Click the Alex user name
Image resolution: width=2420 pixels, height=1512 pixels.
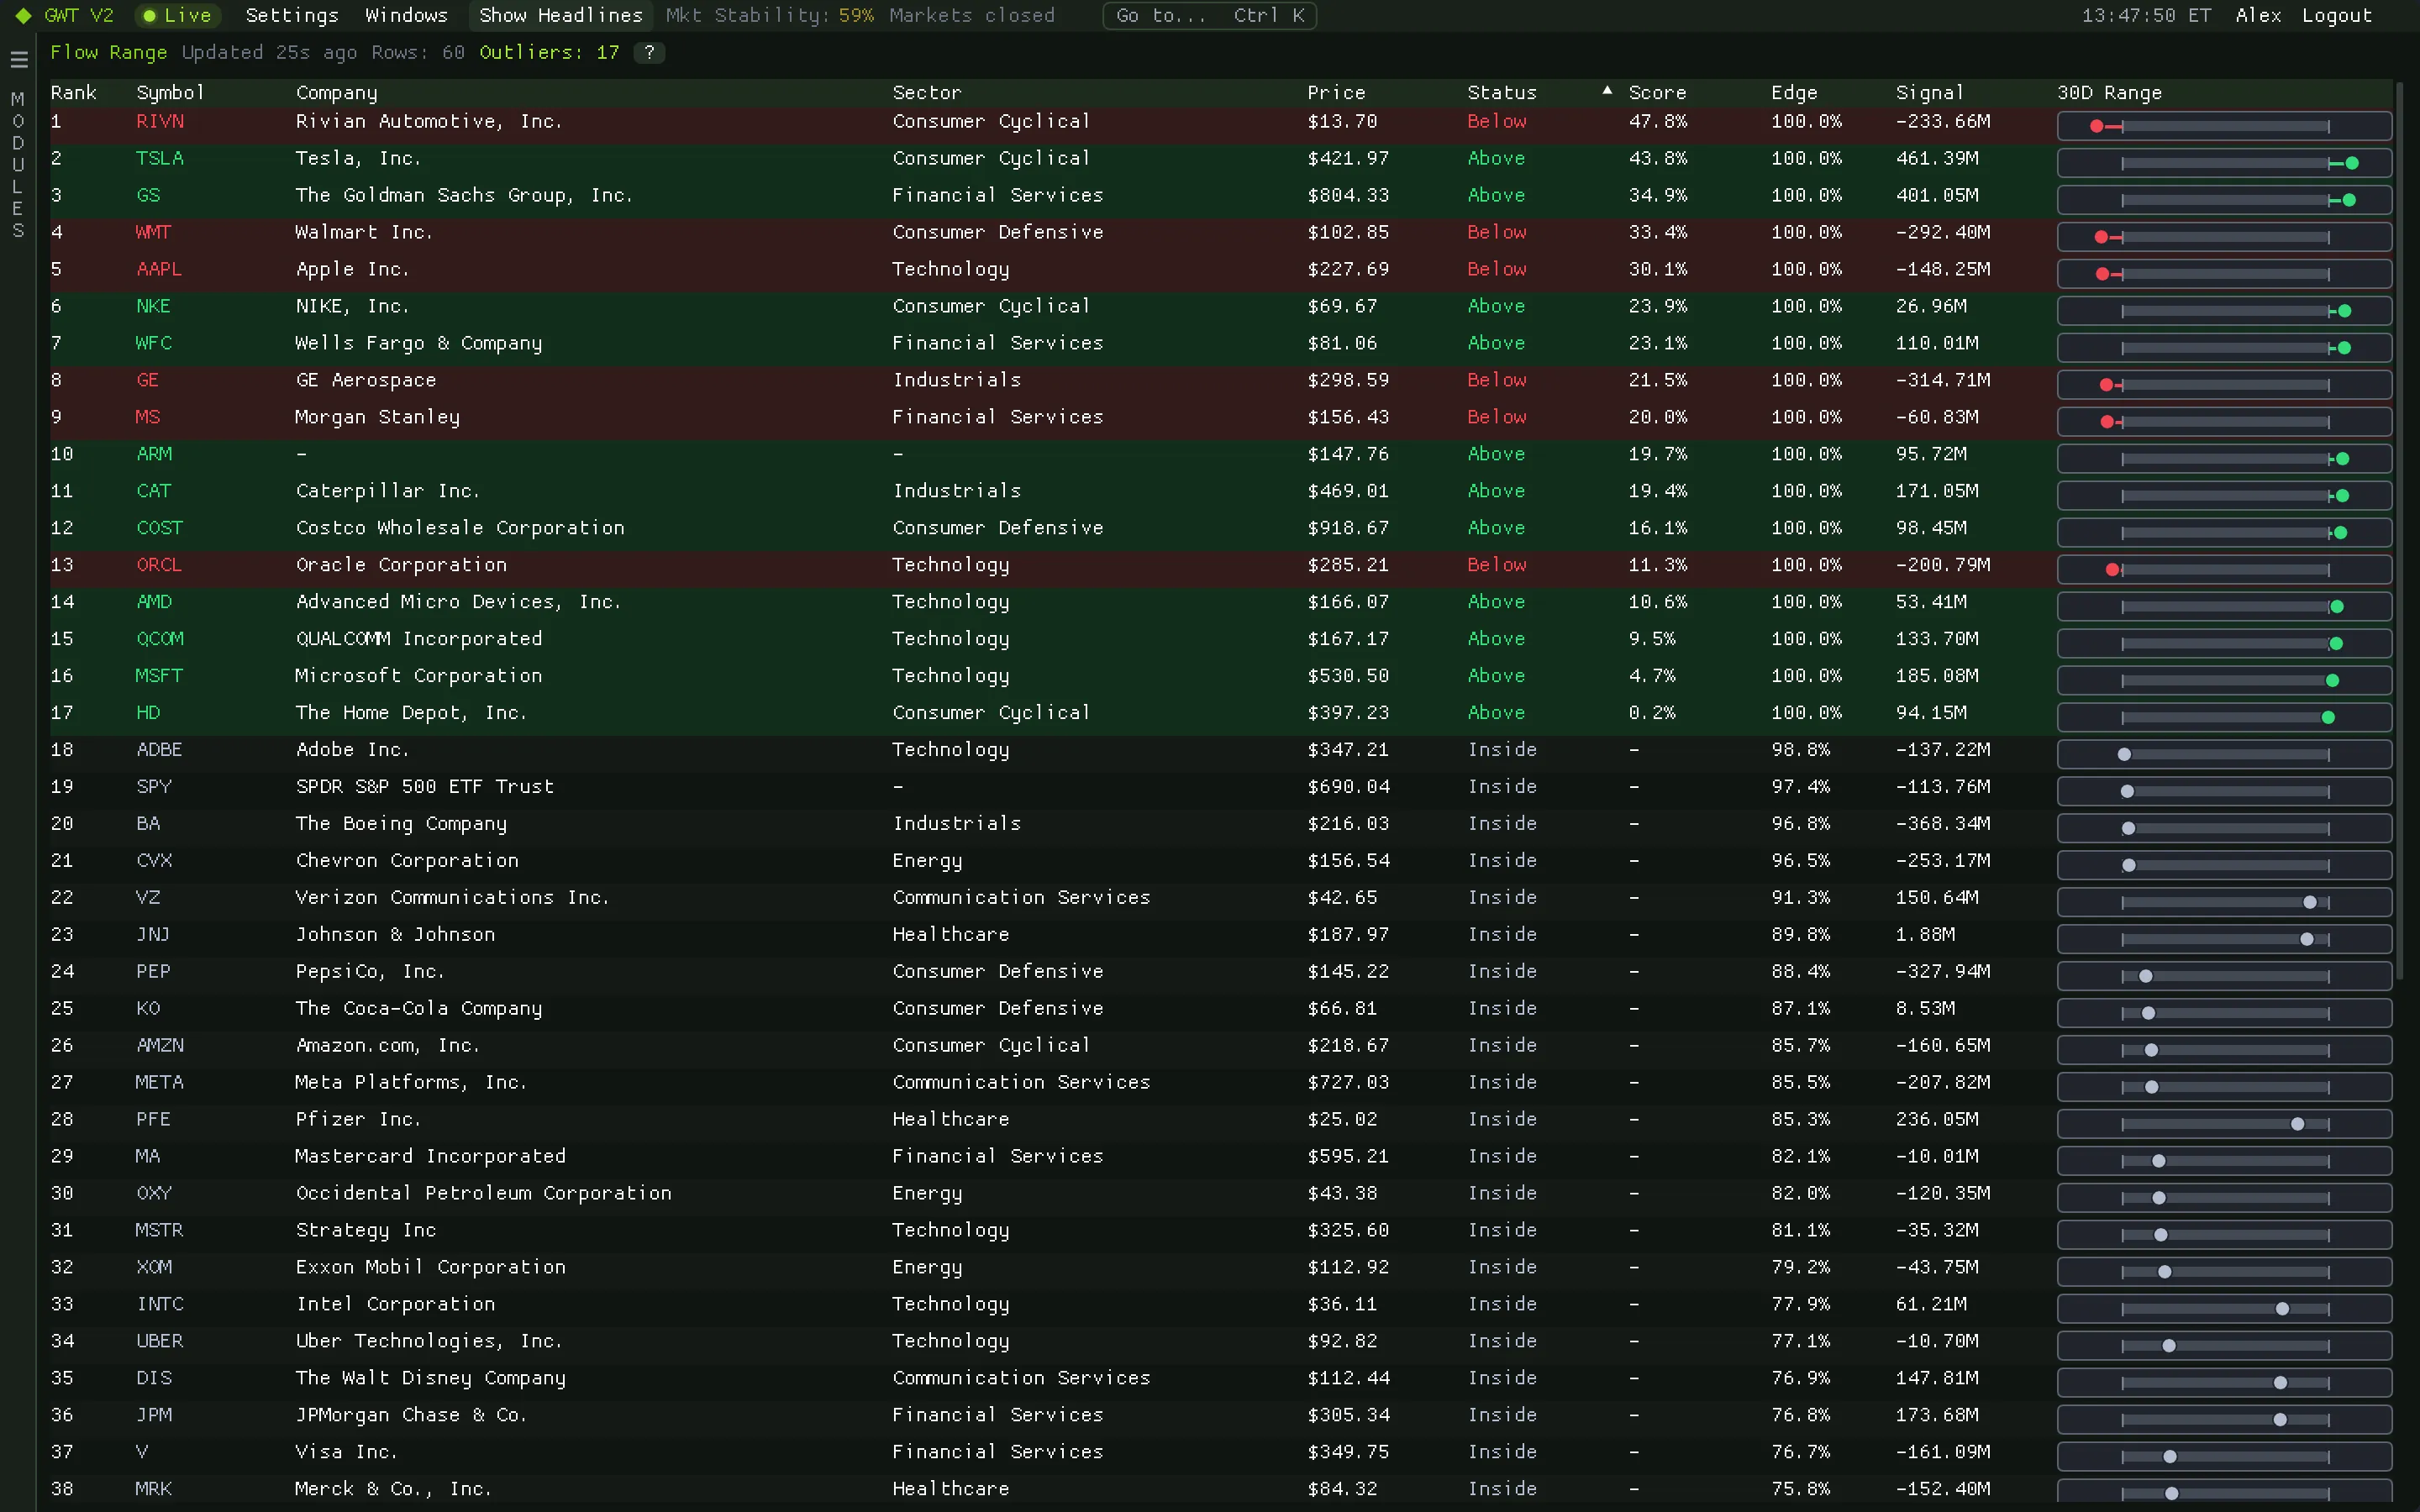(x=2258, y=16)
